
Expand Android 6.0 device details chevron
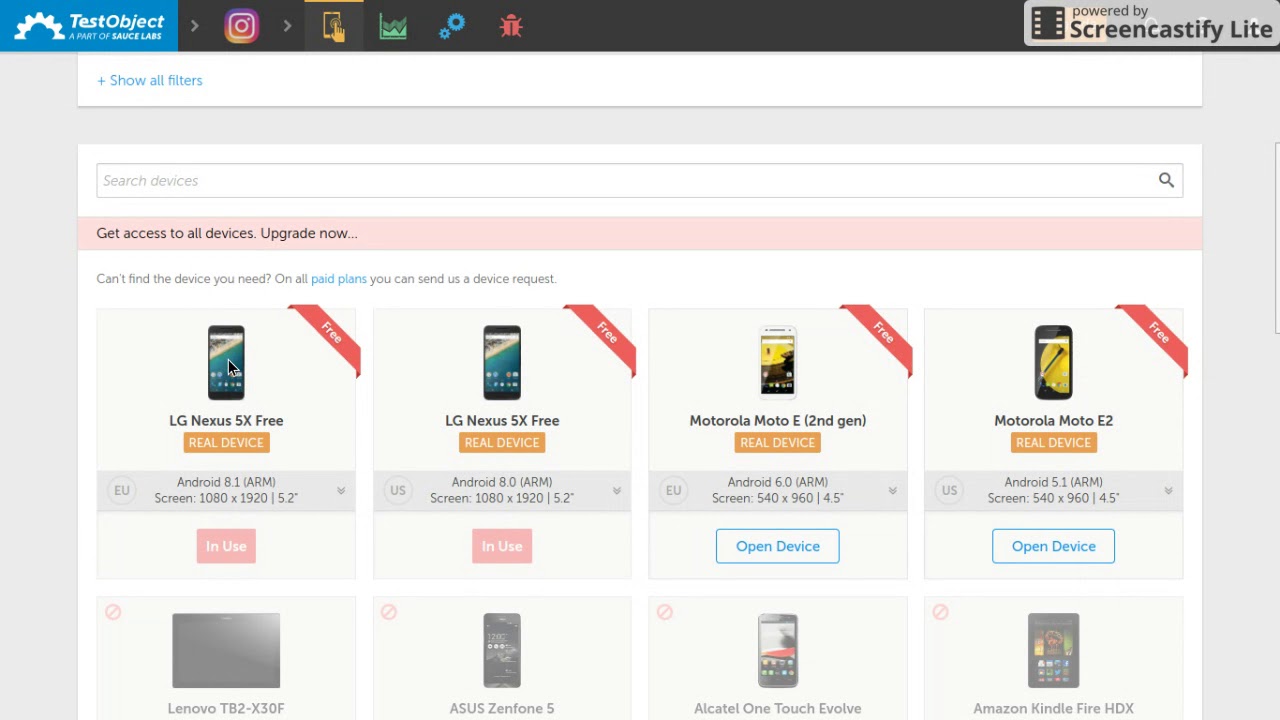pyautogui.click(x=893, y=490)
